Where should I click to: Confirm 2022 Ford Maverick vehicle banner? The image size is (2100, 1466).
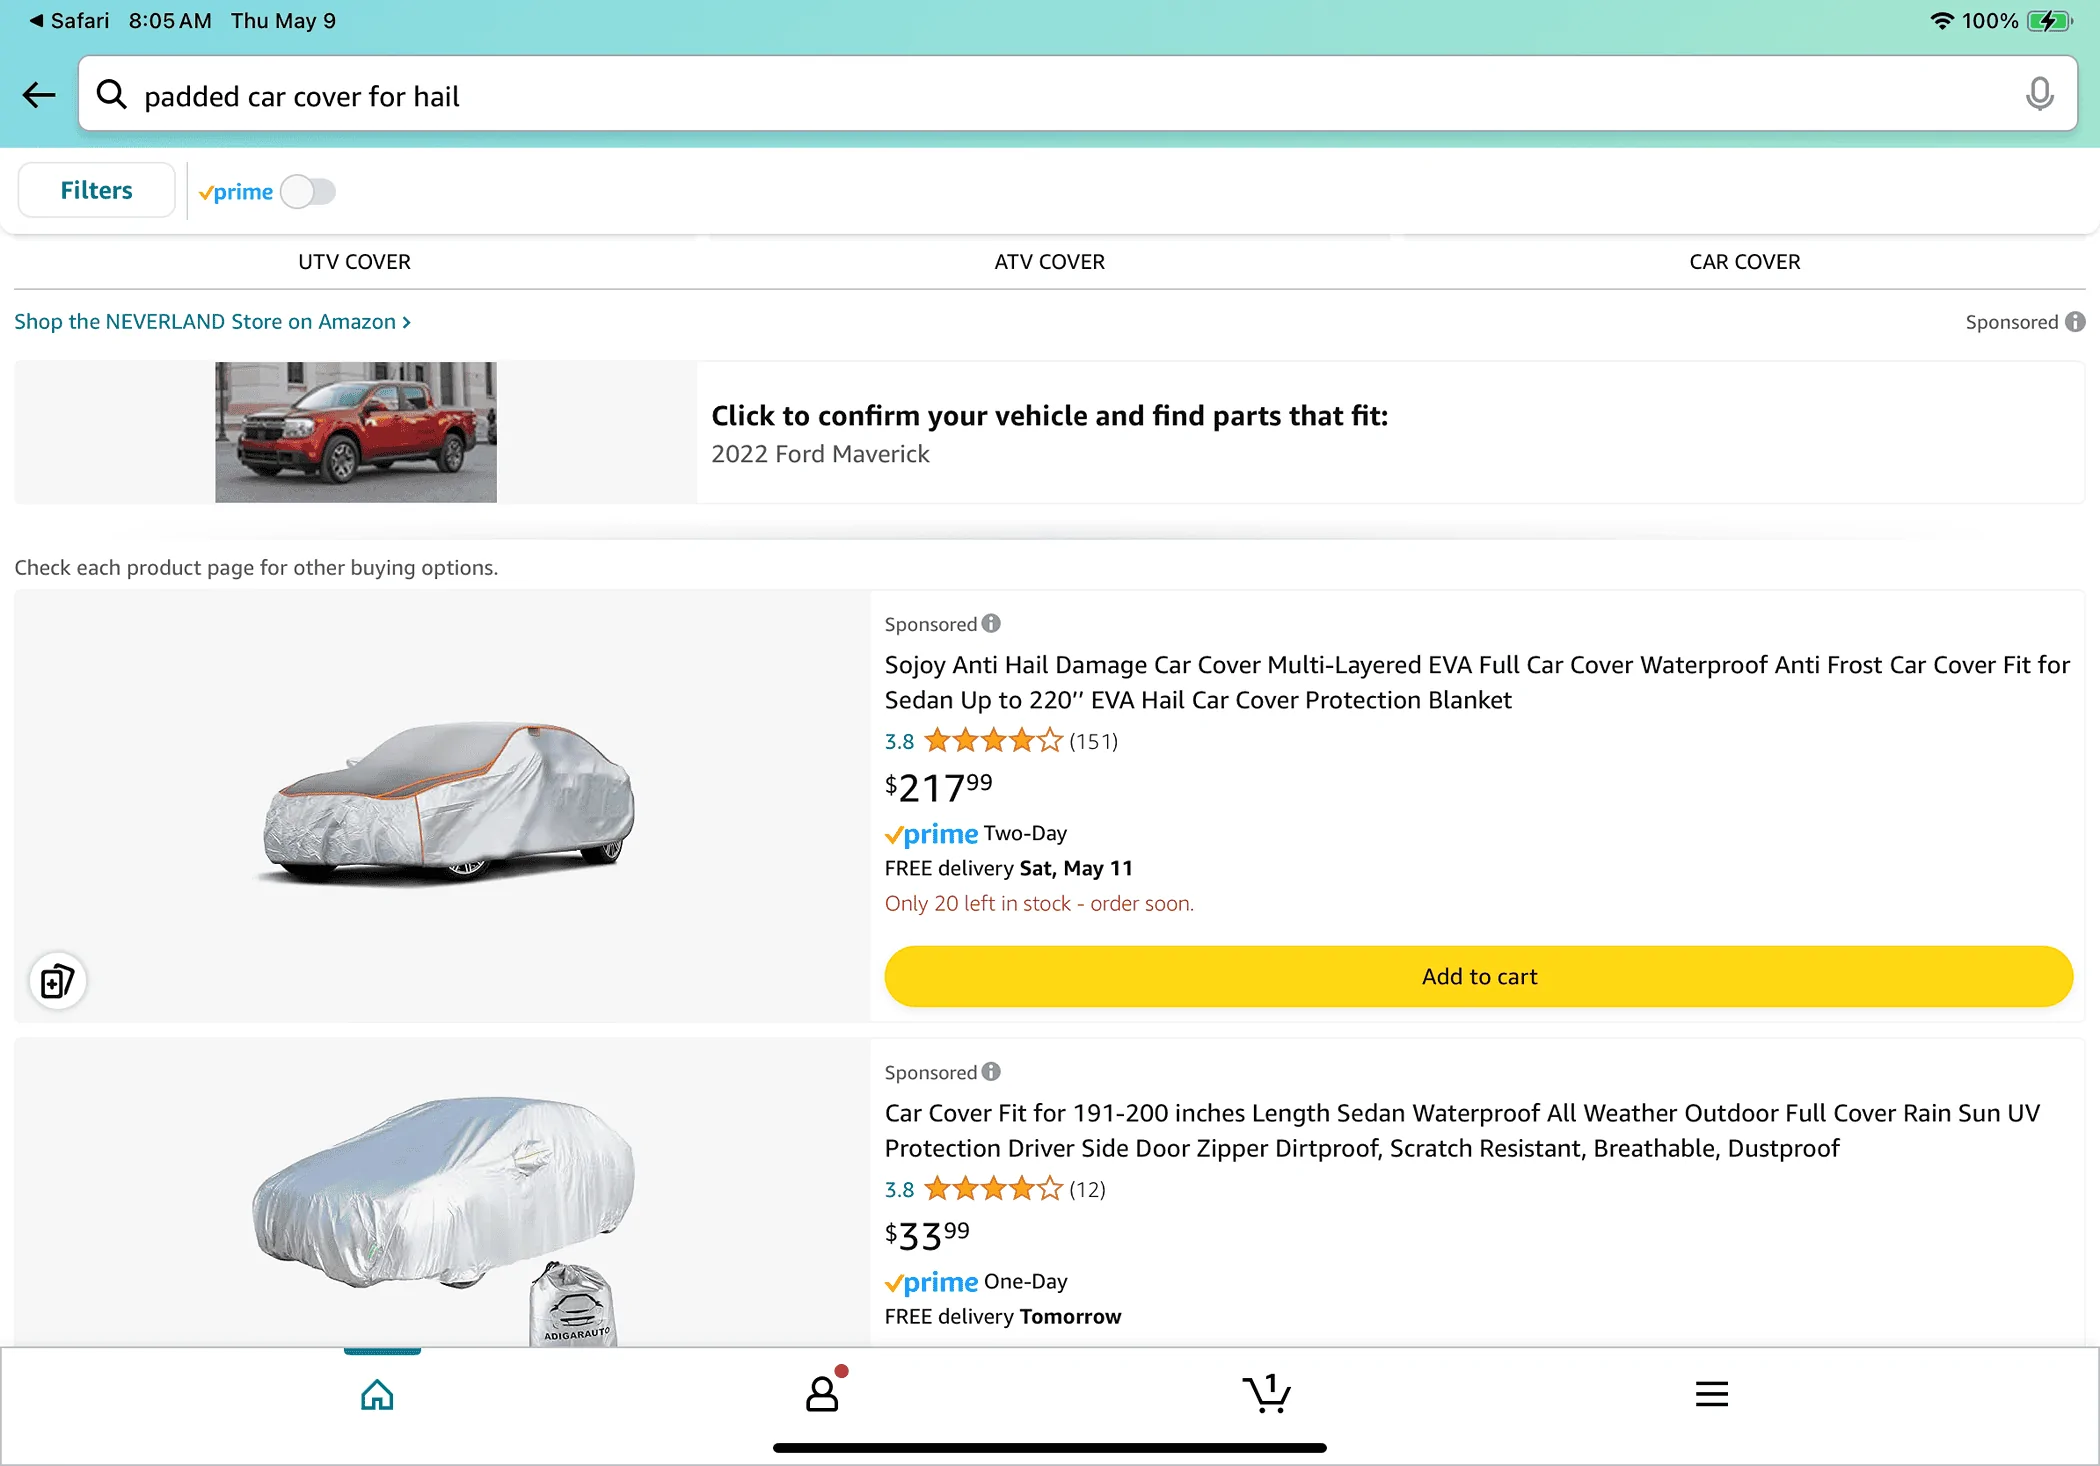click(x=1049, y=432)
